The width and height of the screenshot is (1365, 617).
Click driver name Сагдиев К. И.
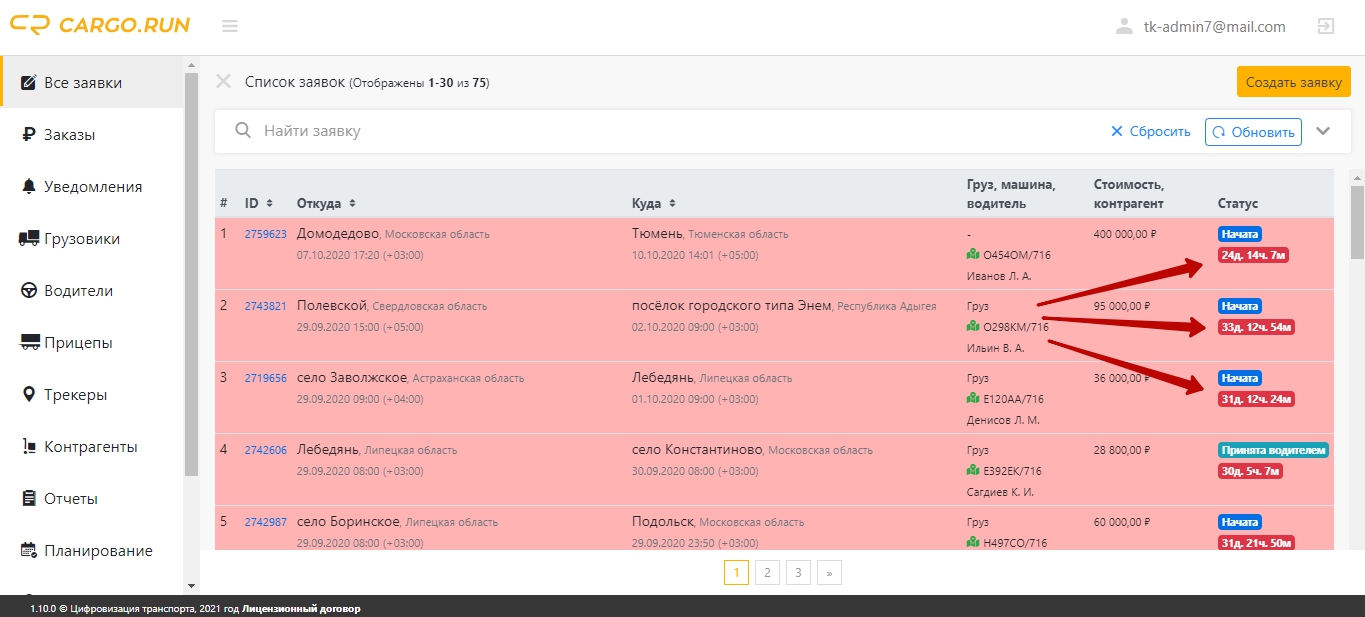pos(1000,492)
